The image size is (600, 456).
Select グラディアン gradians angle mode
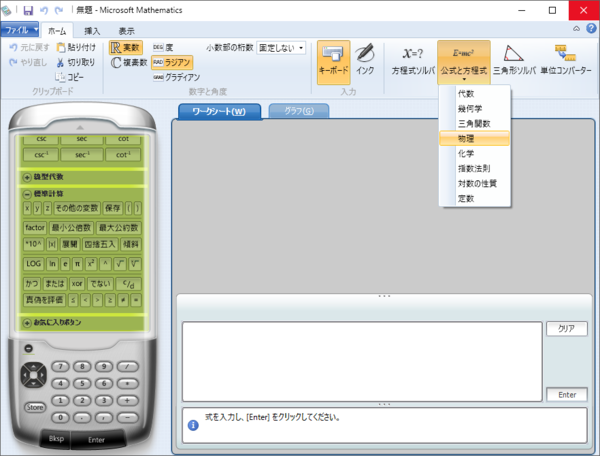tap(176, 77)
